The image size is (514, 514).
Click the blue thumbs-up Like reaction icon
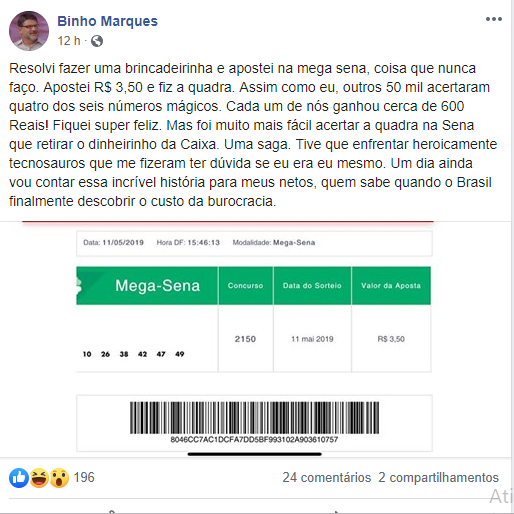click(19, 478)
